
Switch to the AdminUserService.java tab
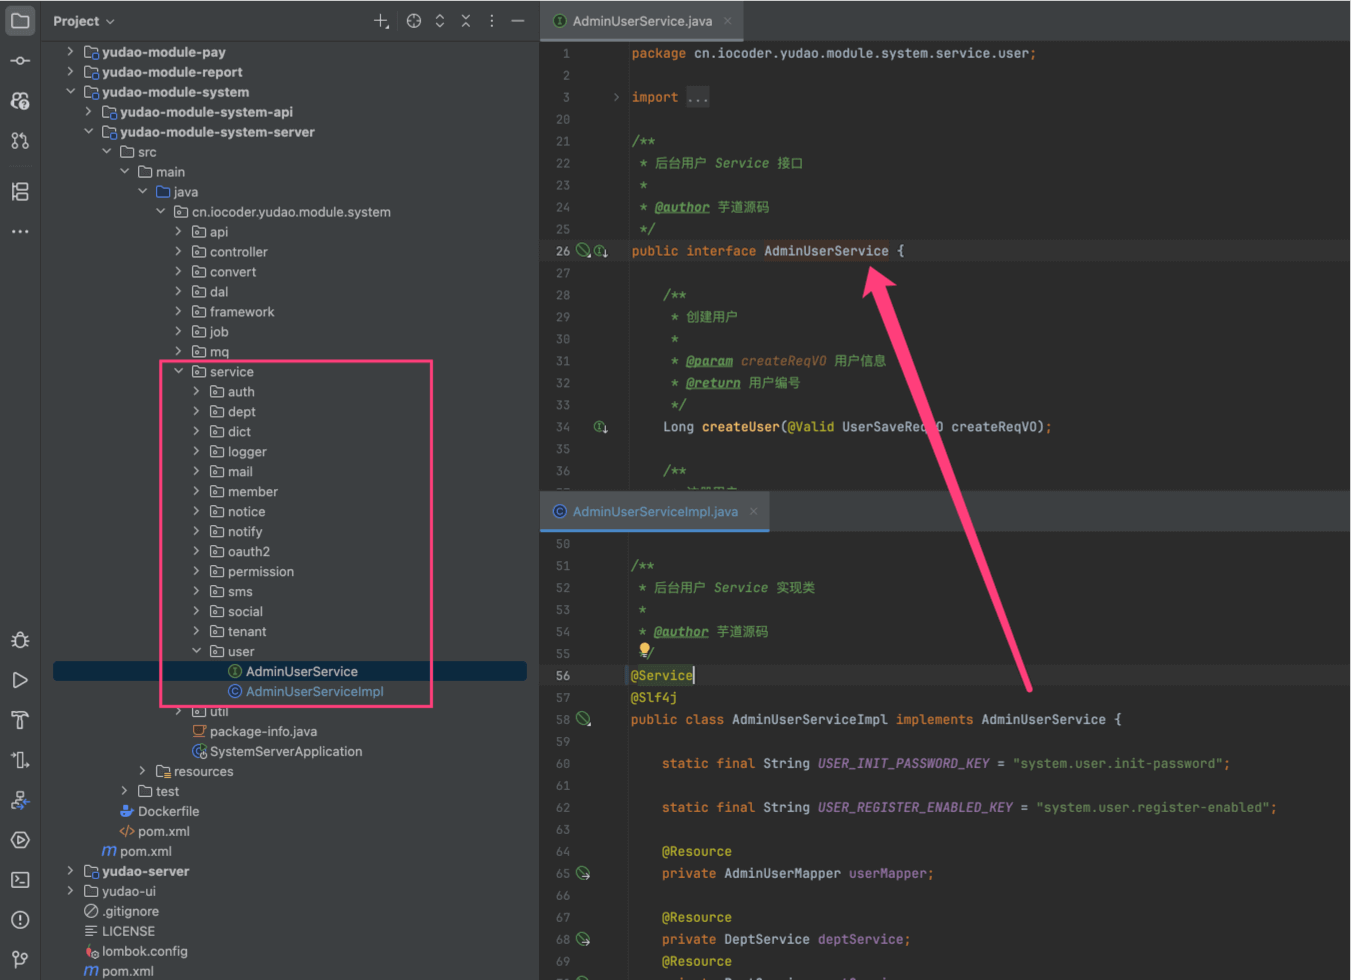(642, 21)
